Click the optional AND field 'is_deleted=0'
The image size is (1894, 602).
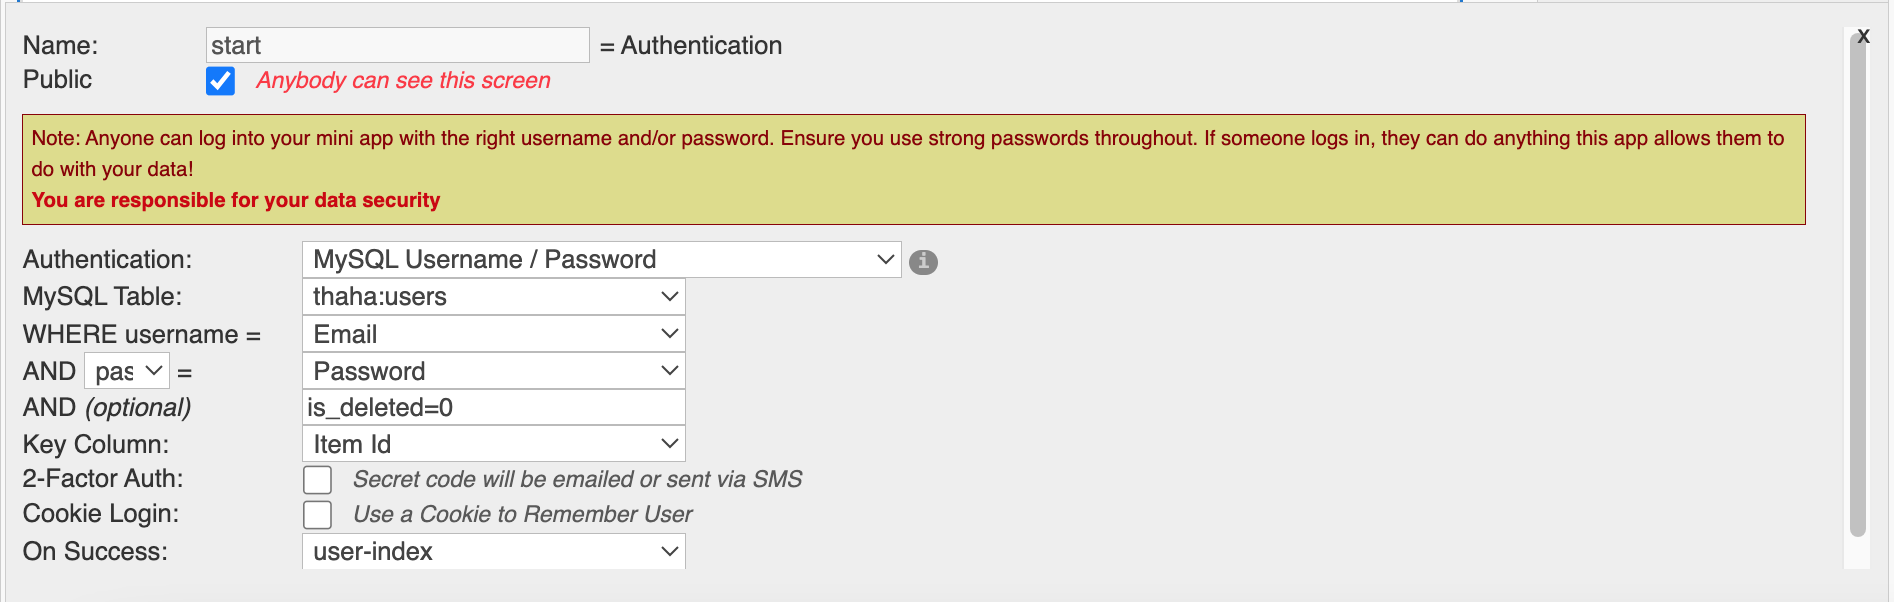click(493, 408)
